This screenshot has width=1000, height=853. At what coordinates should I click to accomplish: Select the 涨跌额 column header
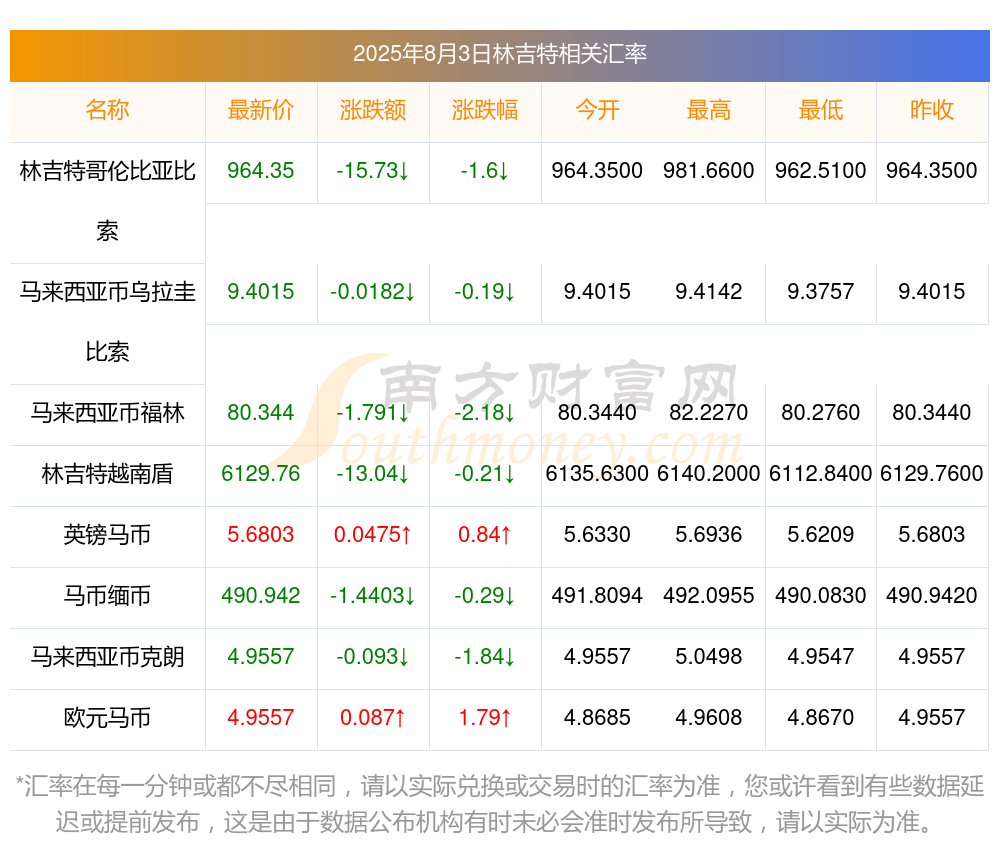pyautogui.click(x=373, y=110)
